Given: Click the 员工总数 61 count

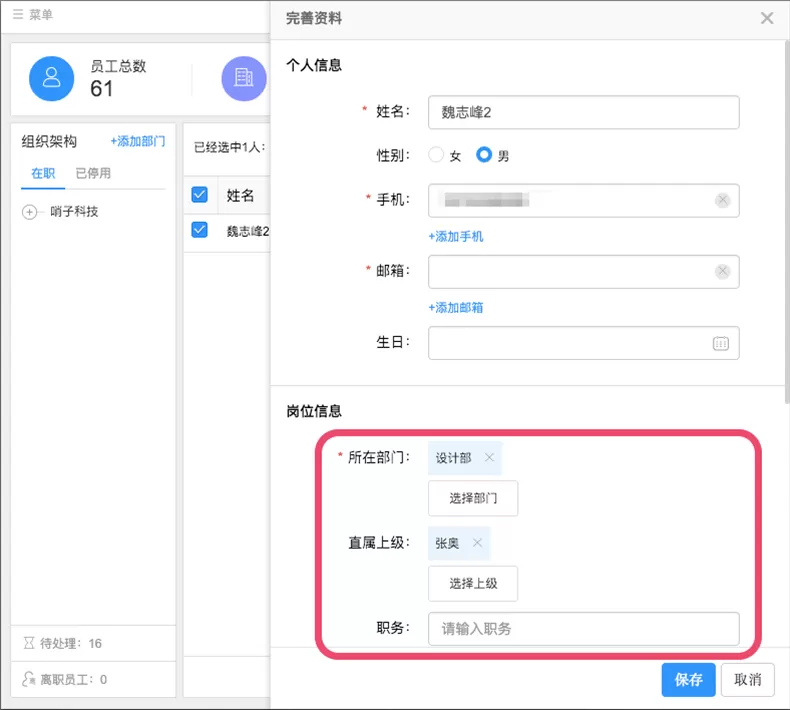Looking at the screenshot, I should point(102,89).
